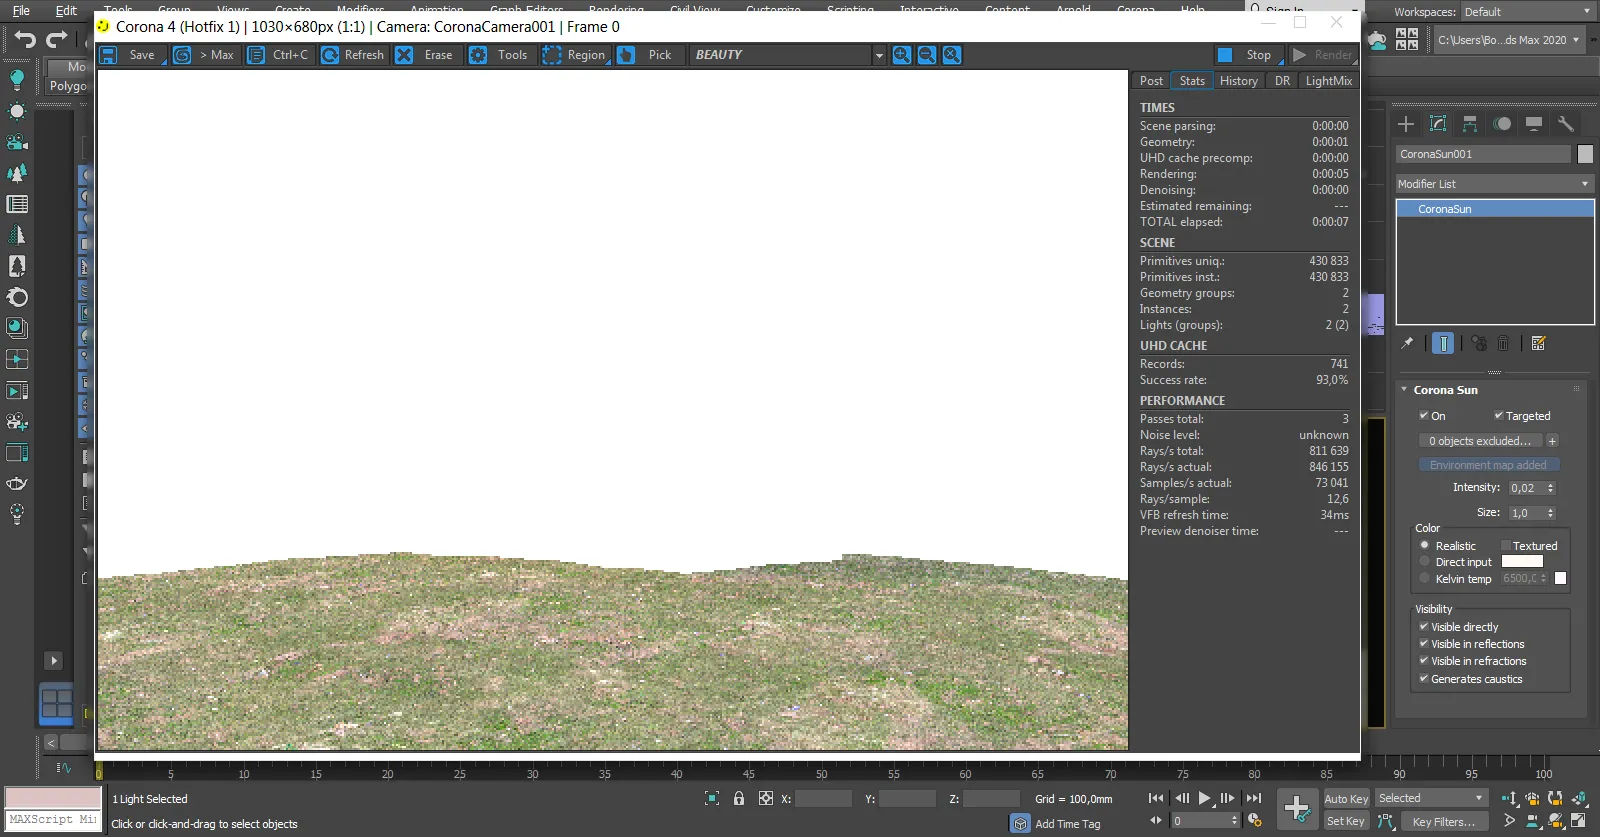1600x837 pixels.
Task: Select the Region render tool
Action: click(x=552, y=55)
